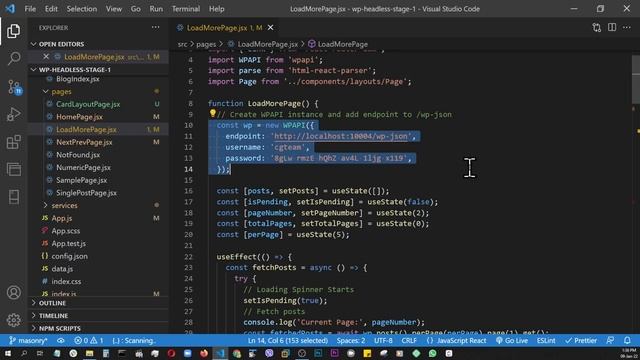
Task: Open the Help menu
Action: click(217, 9)
